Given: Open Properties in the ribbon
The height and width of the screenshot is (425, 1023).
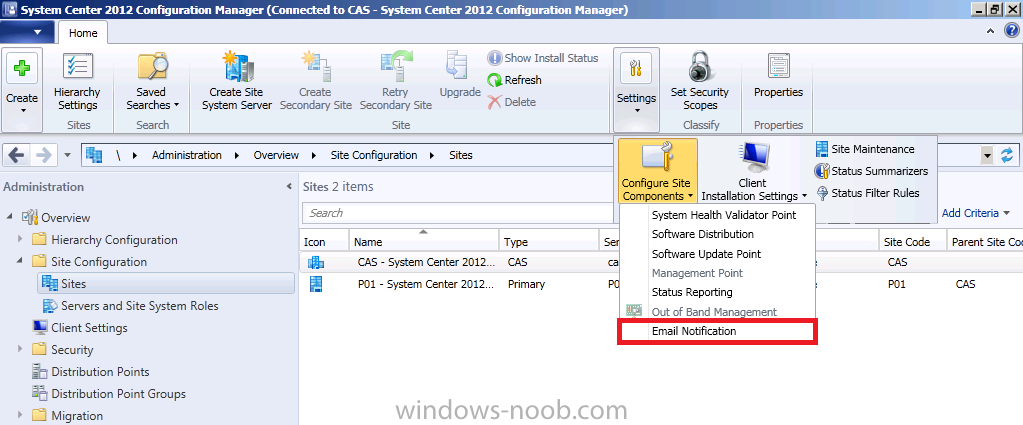Looking at the screenshot, I should point(778,76).
